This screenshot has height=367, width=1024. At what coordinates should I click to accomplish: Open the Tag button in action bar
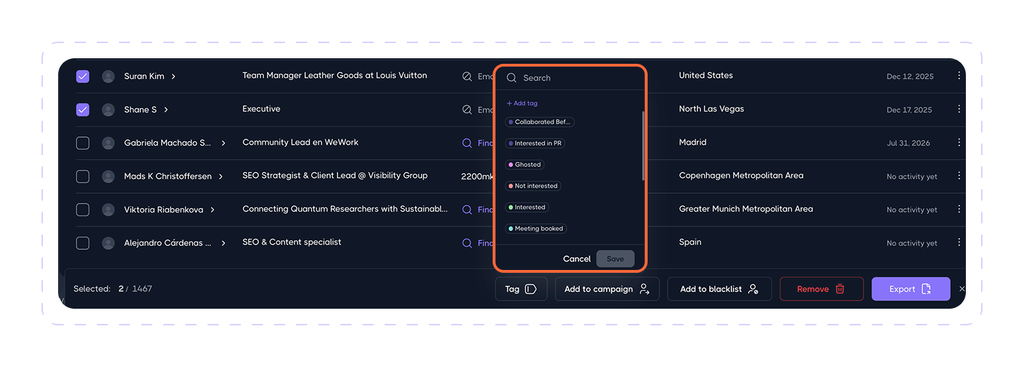[521, 289]
